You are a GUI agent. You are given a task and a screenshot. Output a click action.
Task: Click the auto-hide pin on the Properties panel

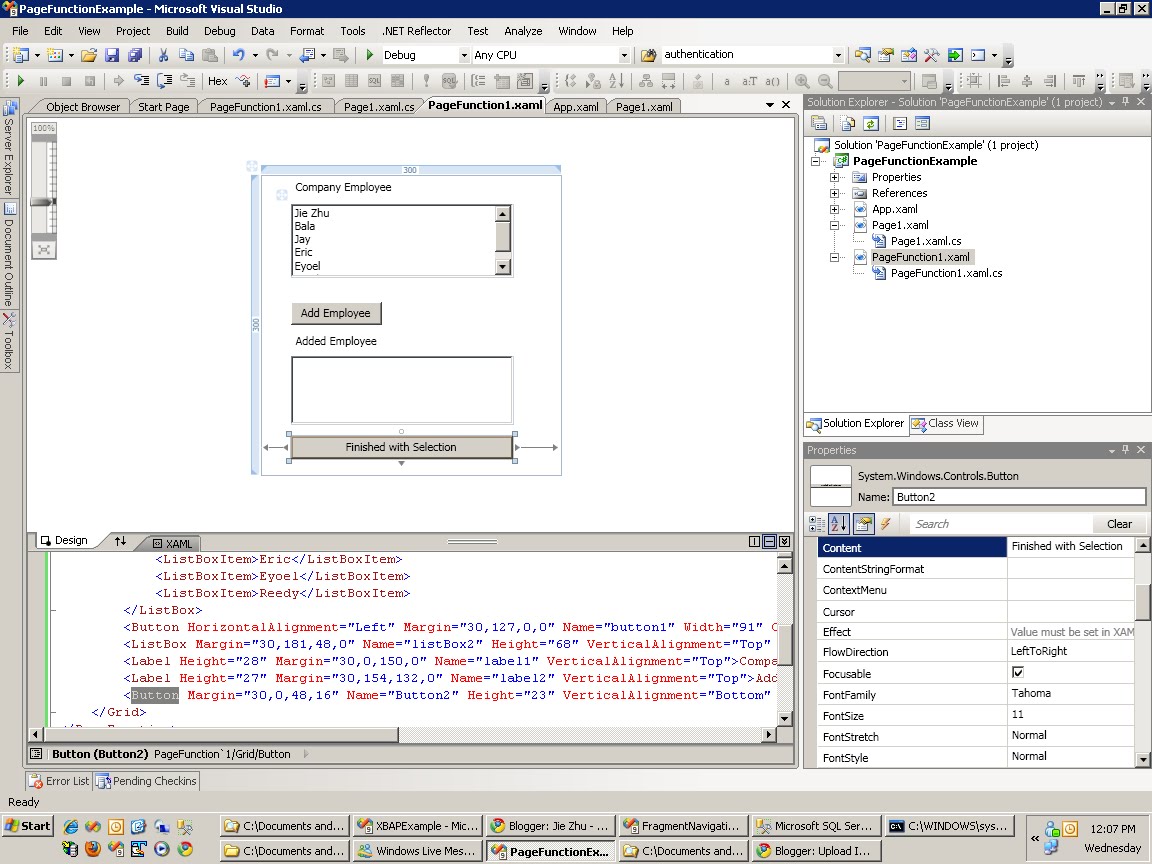click(x=1124, y=450)
